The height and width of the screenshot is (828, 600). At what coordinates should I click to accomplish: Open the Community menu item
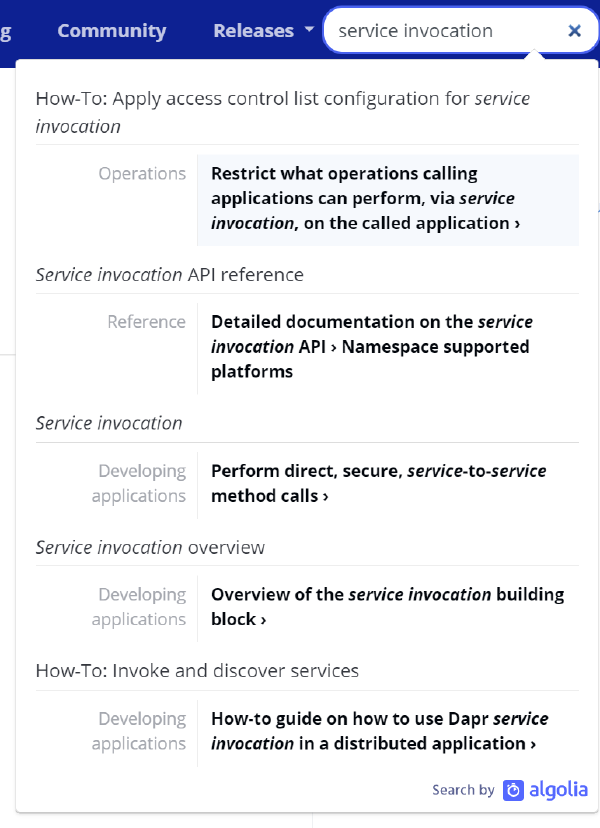(x=111, y=31)
